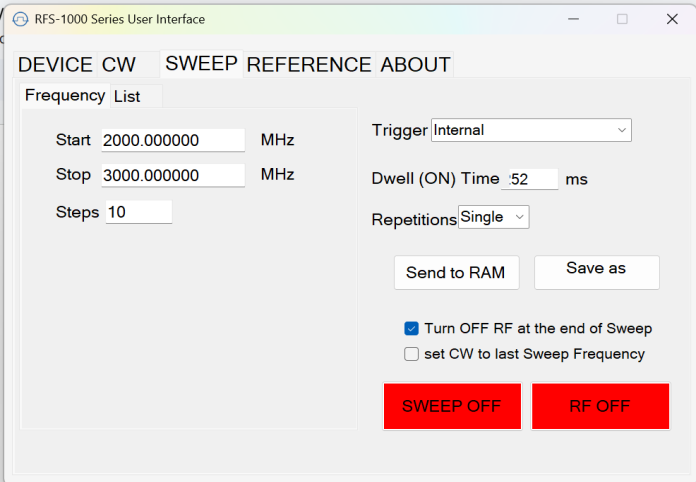Close the RFS-1000 window
This screenshot has width=696, height=482.
pyautogui.click(x=672, y=19)
